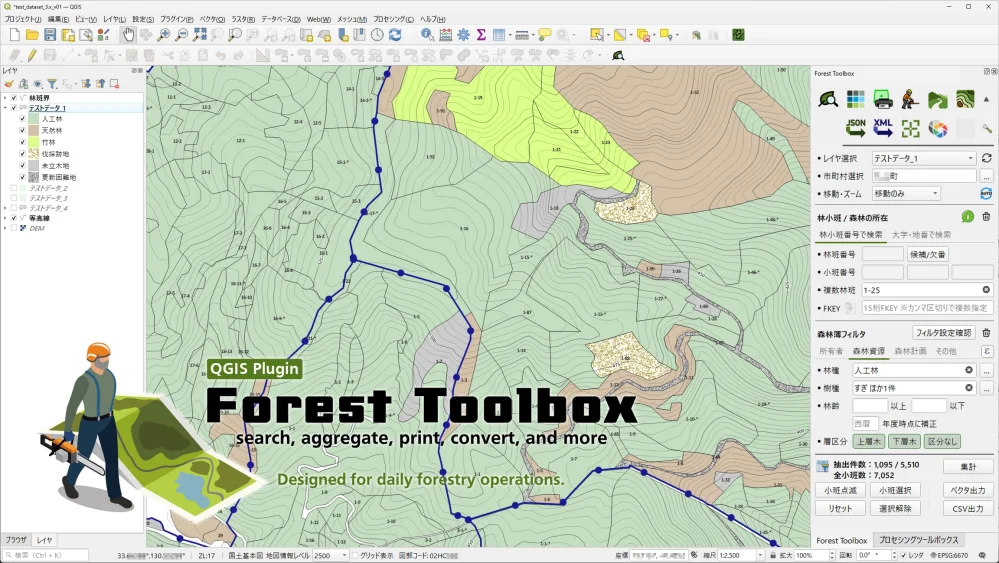
Task: Click the ベクタ出力 button
Action: pyautogui.click(x=968, y=490)
